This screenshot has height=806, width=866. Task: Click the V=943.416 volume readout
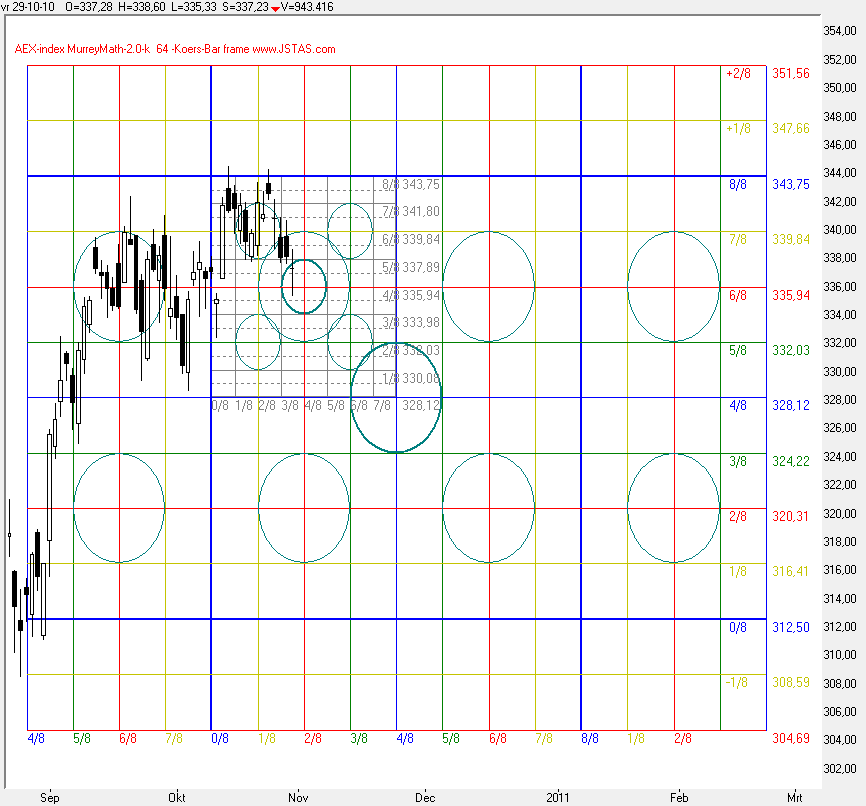(307, 7)
